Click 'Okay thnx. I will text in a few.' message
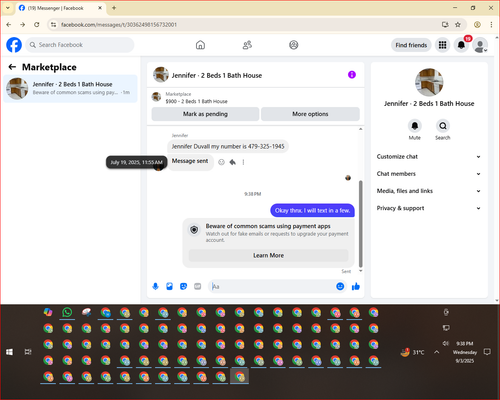Viewport: 500px width, 400px height. coord(312,211)
